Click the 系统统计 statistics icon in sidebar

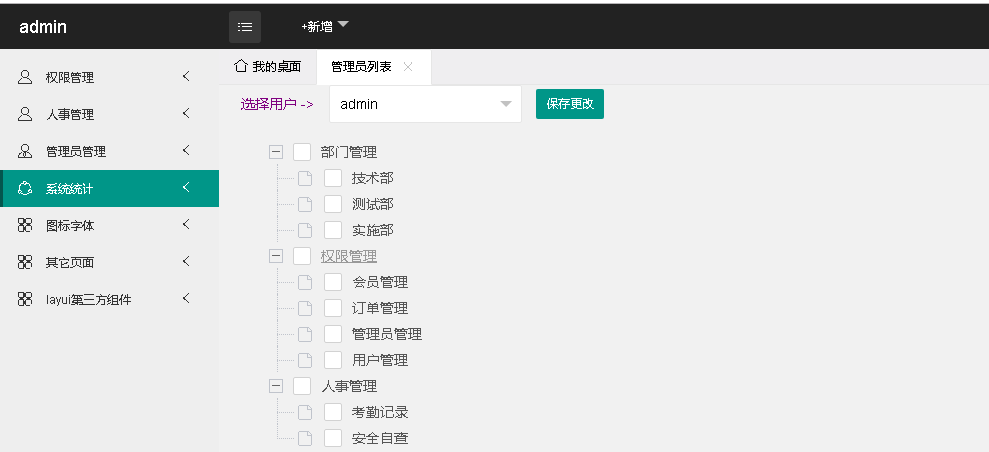(25, 188)
